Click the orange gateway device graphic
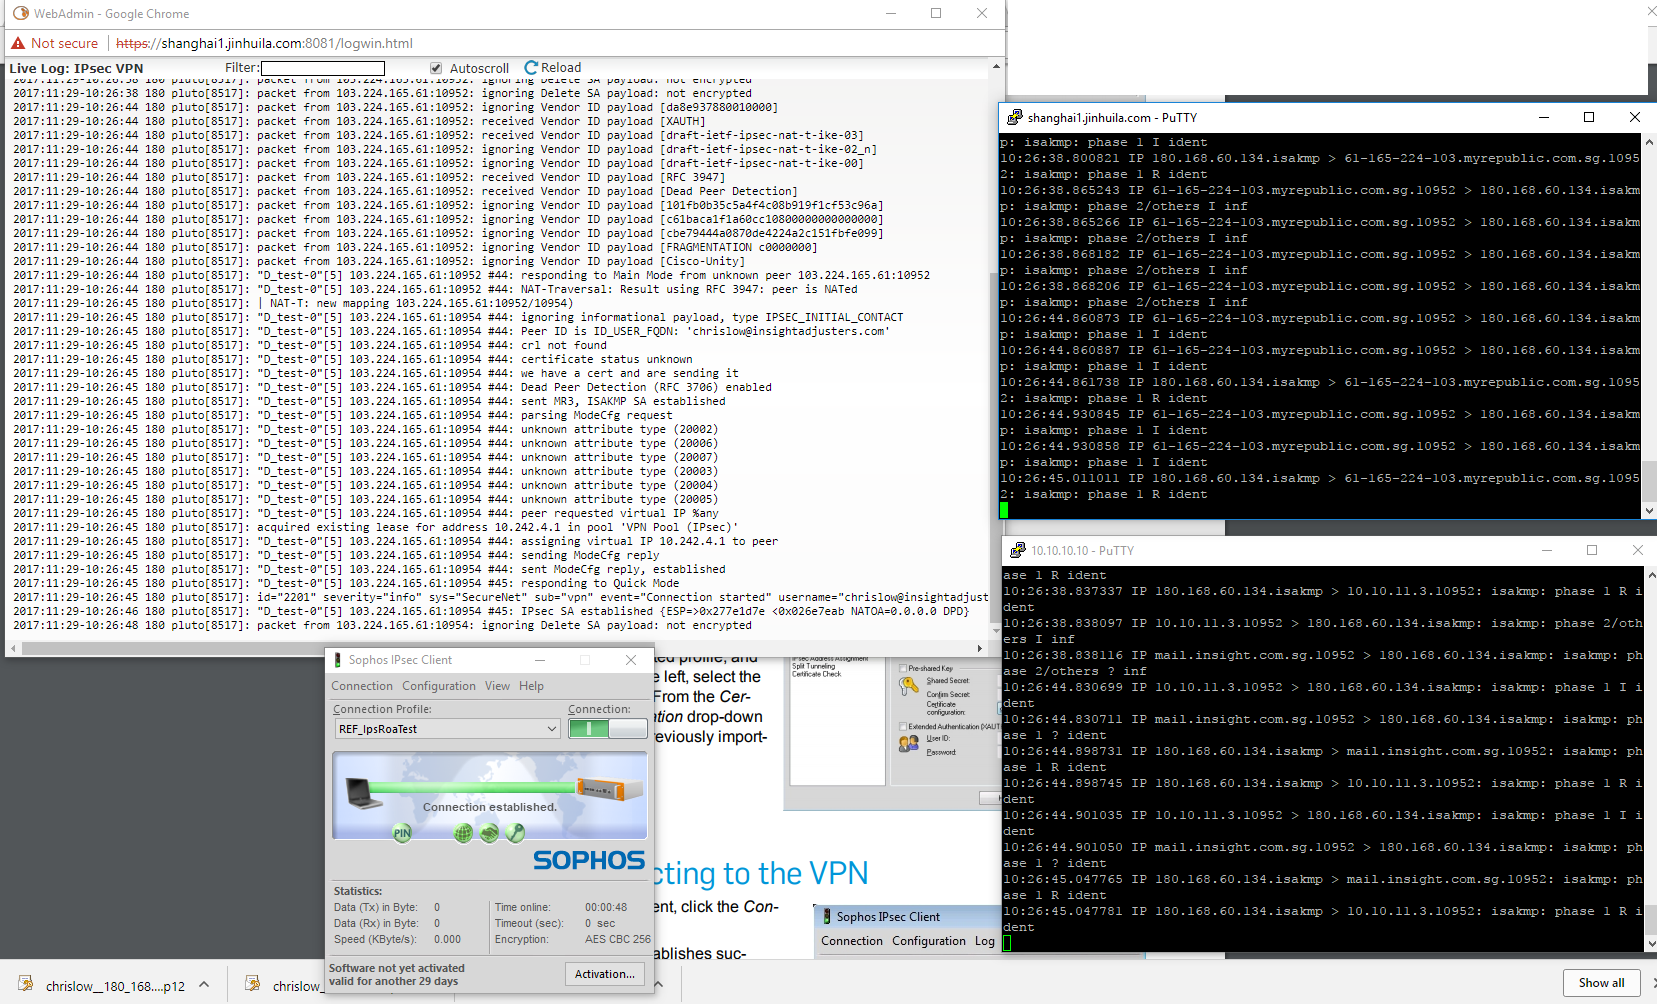The image size is (1657, 1004). [x=609, y=789]
